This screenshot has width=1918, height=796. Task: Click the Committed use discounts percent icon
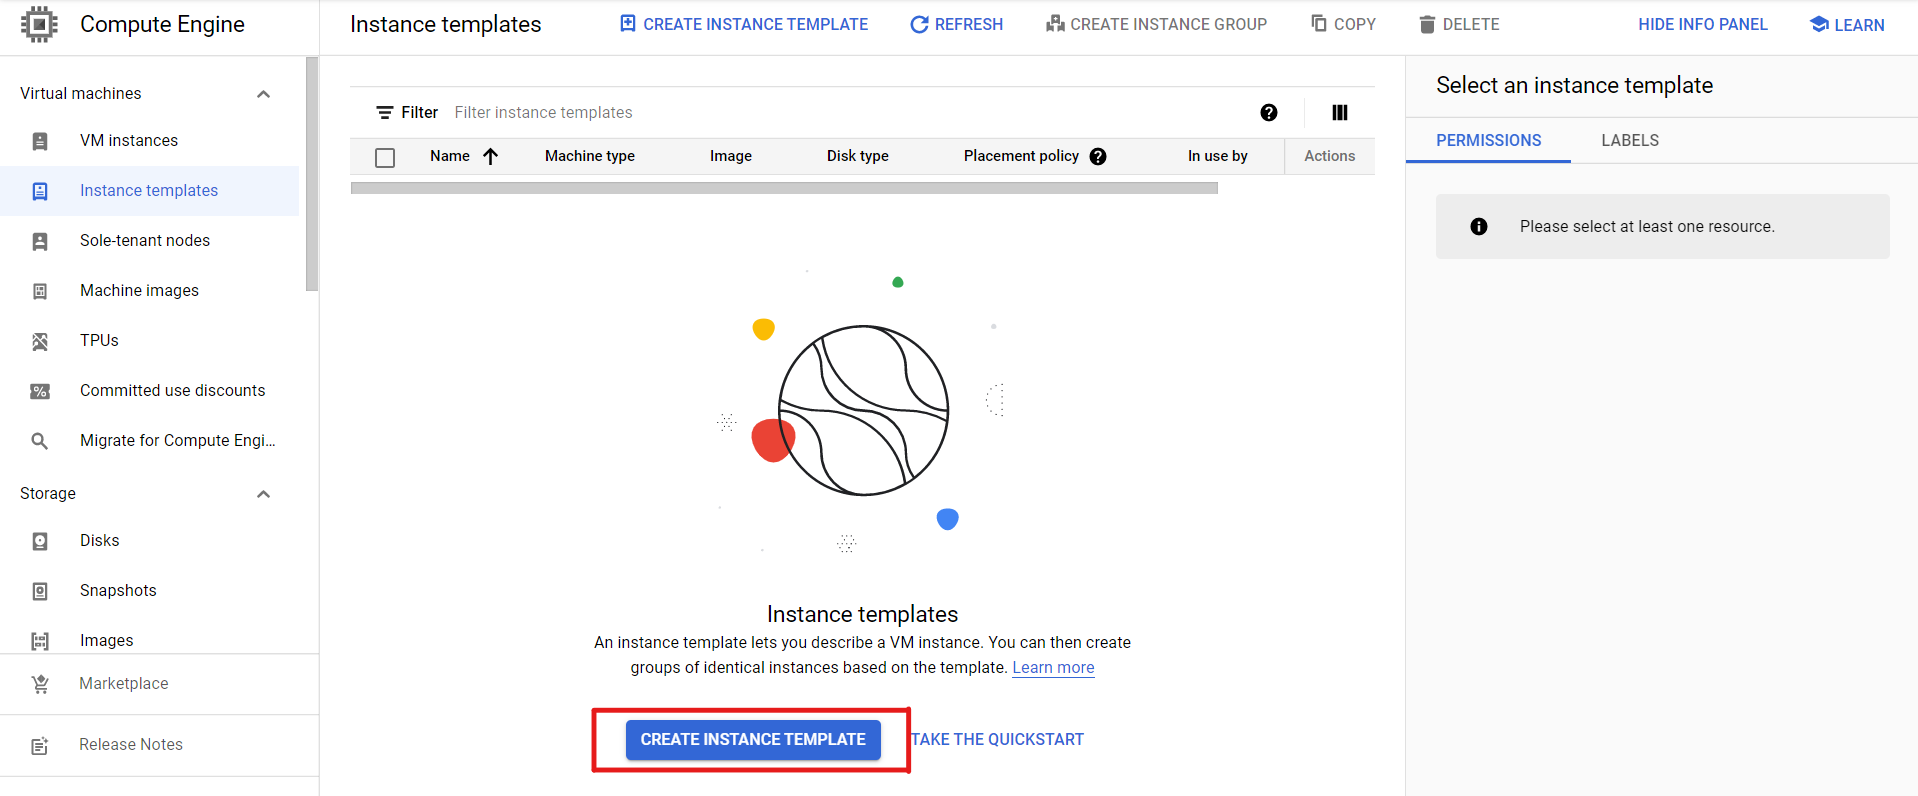(x=40, y=391)
